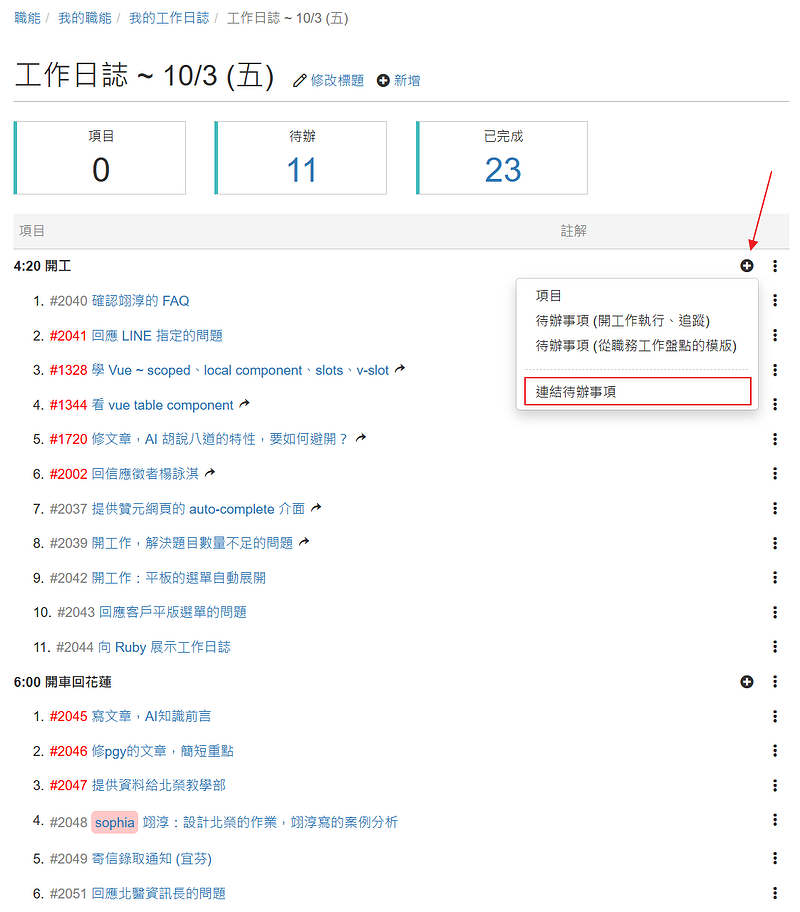Click arrow icon next to #1328 學 Vue
Viewport: 800px width, 912px height.
(x=400, y=370)
